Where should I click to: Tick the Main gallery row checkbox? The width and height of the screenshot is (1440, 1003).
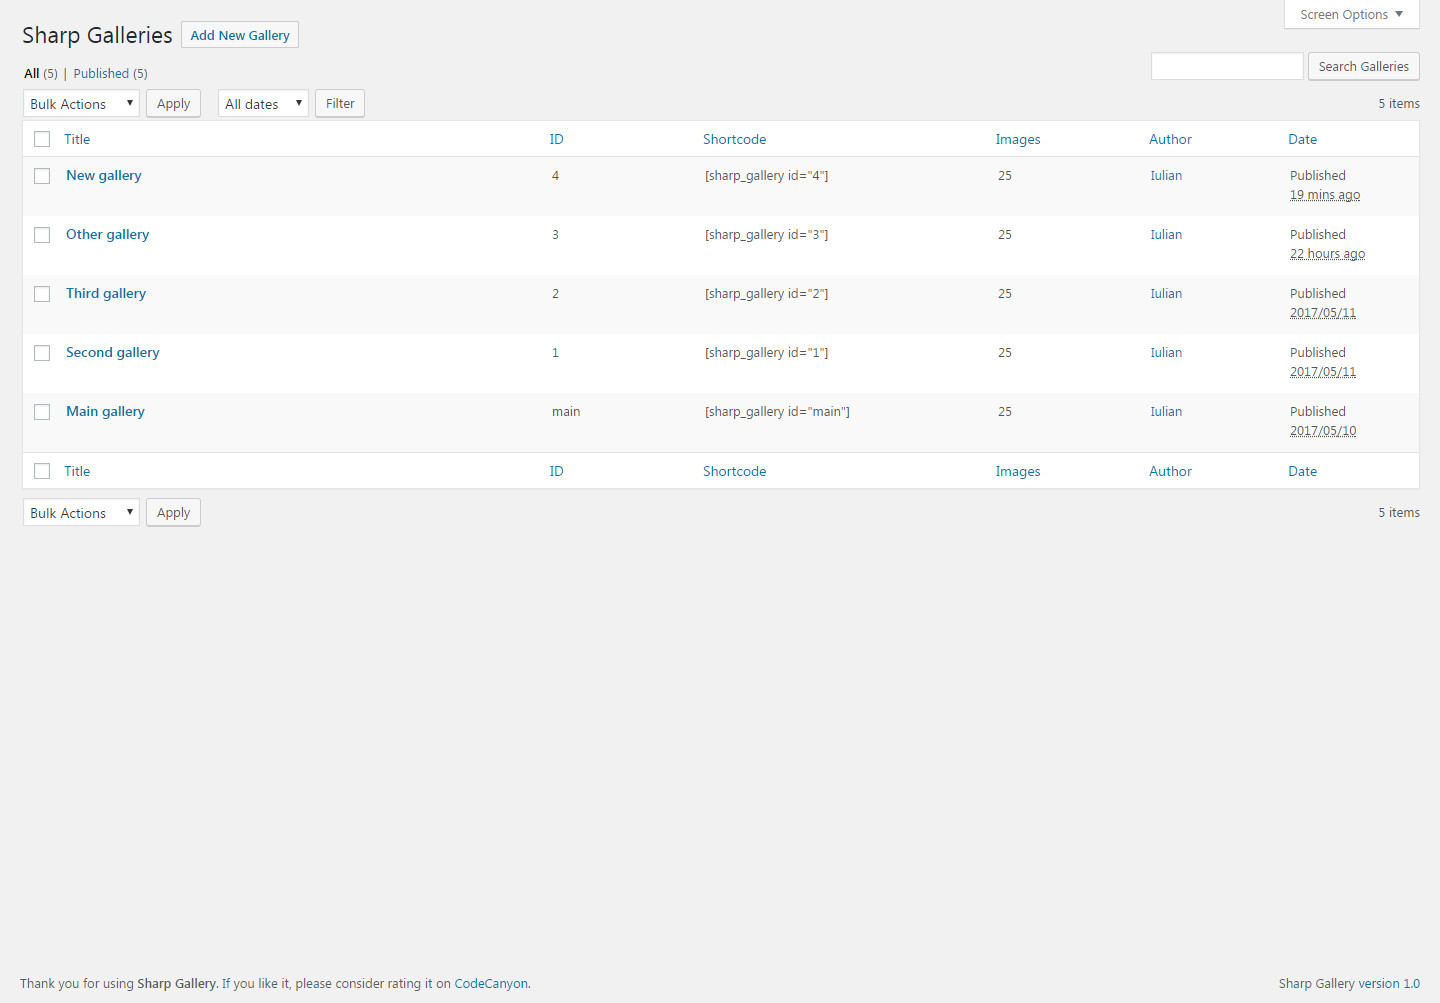pos(42,412)
